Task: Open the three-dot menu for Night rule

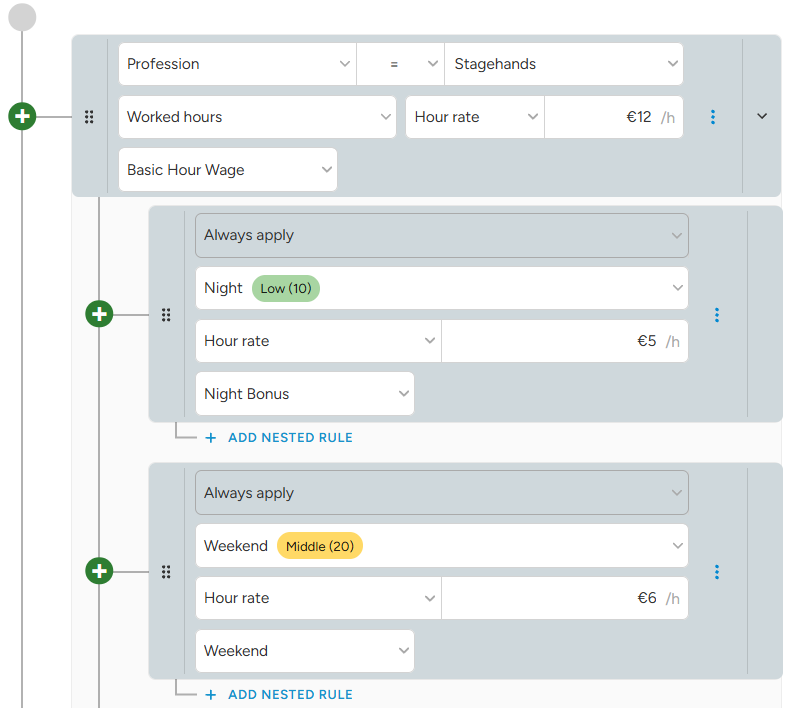Action: click(x=717, y=314)
